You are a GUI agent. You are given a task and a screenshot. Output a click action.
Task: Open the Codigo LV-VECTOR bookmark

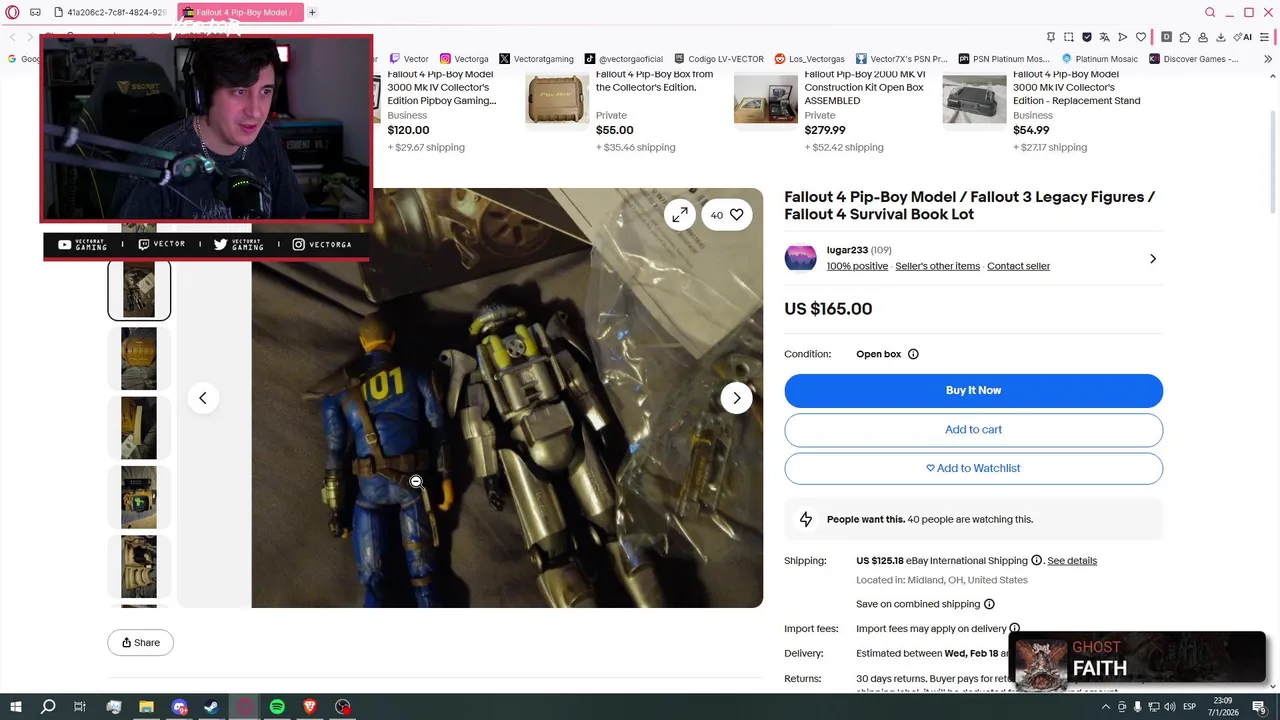(719, 59)
